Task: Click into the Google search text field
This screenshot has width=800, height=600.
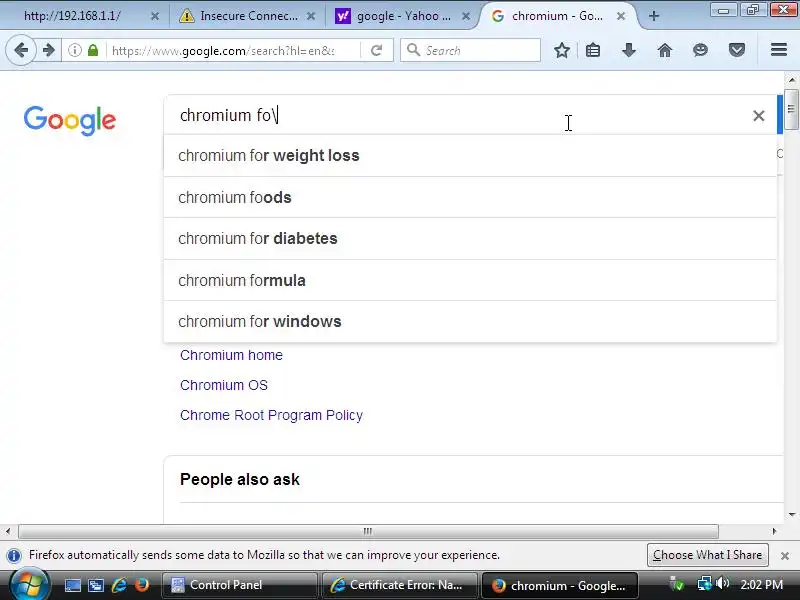Action: [x=459, y=116]
